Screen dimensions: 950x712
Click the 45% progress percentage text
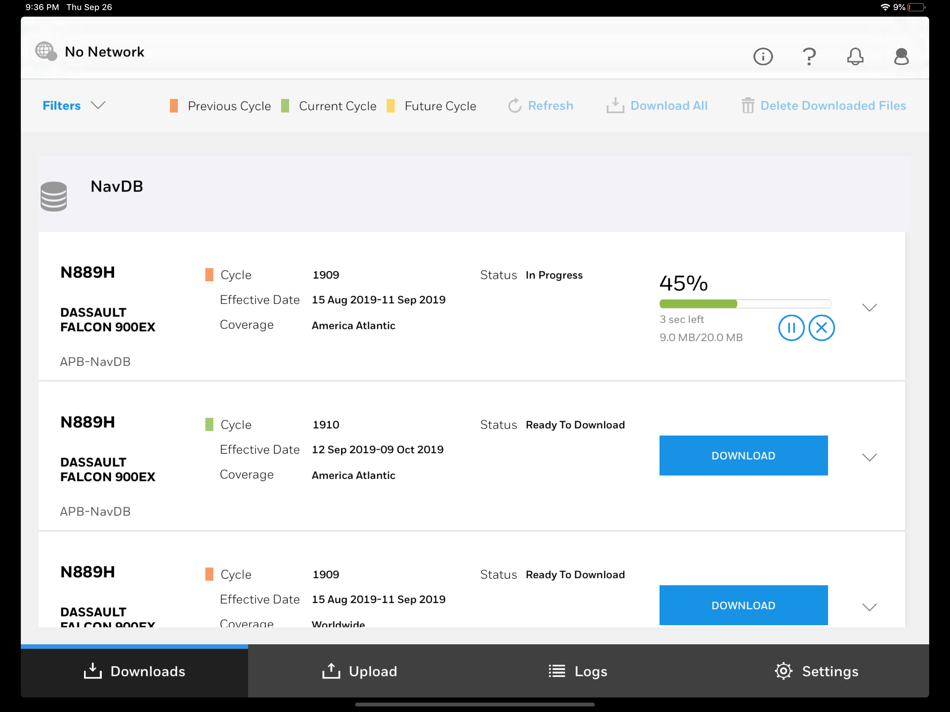(683, 283)
